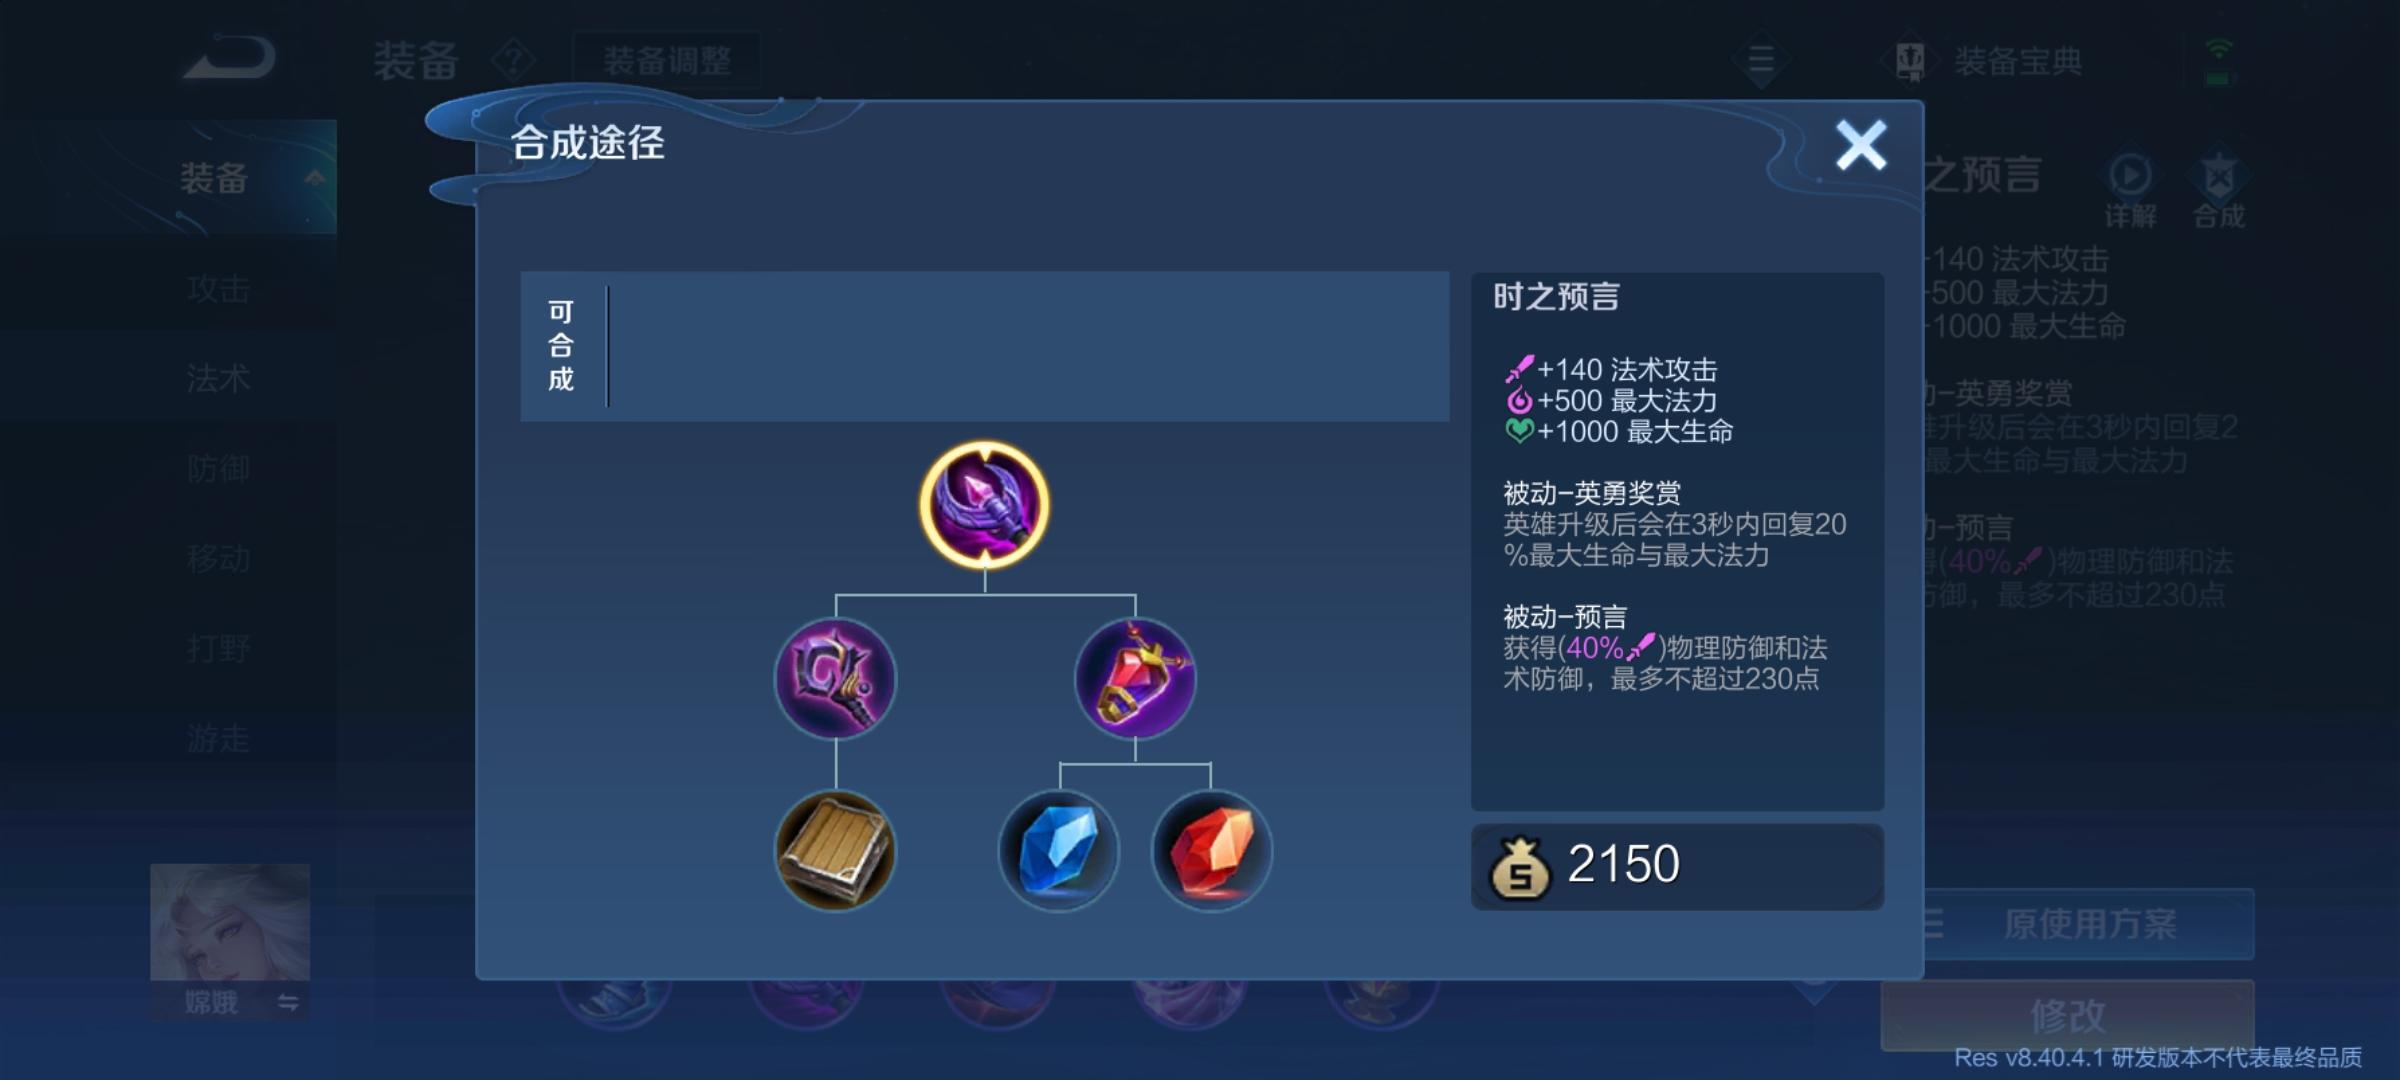Switch to the 法术 category tab
This screenshot has height=1080, width=2400.
click(219, 379)
